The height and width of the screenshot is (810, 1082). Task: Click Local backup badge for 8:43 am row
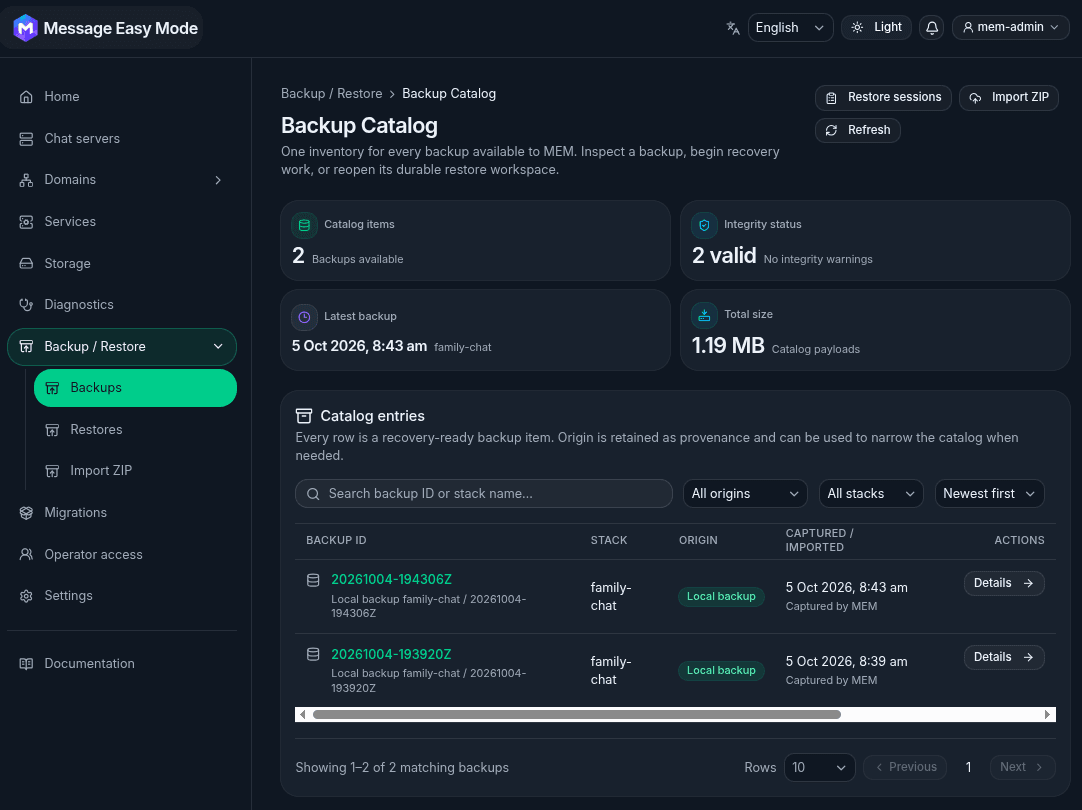[721, 597]
